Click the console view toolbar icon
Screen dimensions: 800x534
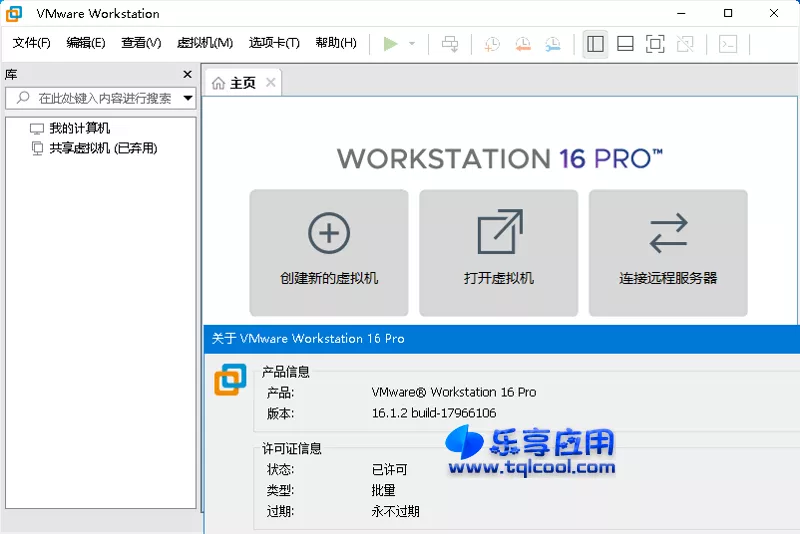[728, 44]
